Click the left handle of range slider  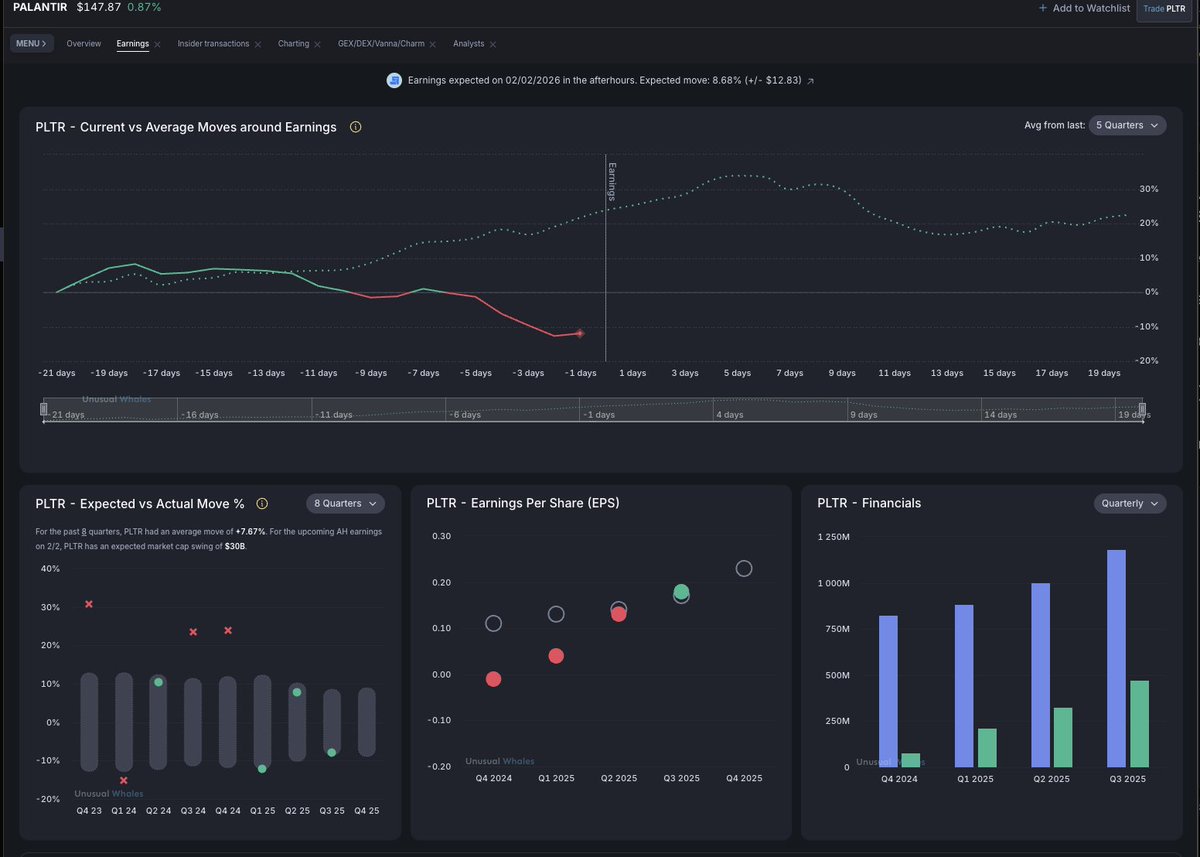click(x=43, y=409)
